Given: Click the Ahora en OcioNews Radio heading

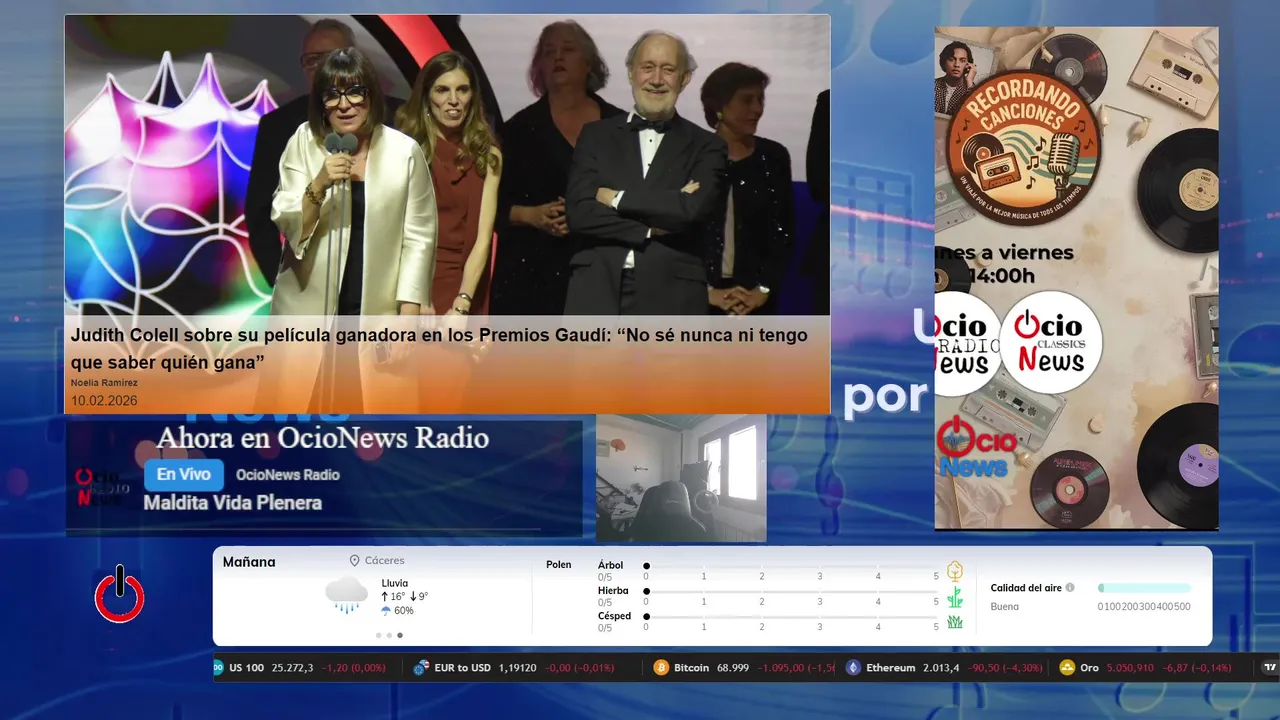Looking at the screenshot, I should tap(322, 438).
